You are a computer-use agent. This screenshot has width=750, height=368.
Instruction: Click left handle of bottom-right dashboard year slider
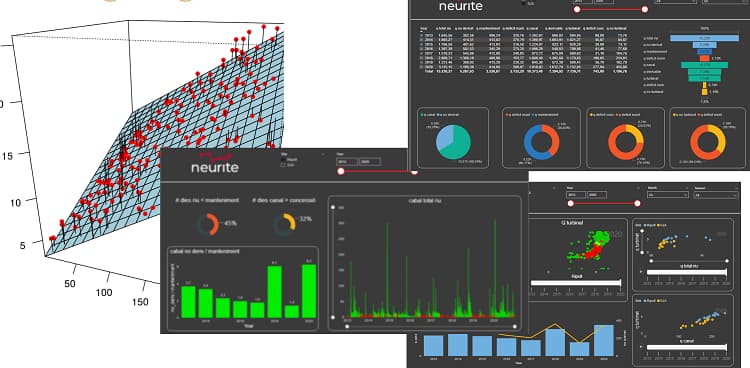[x=570, y=203]
